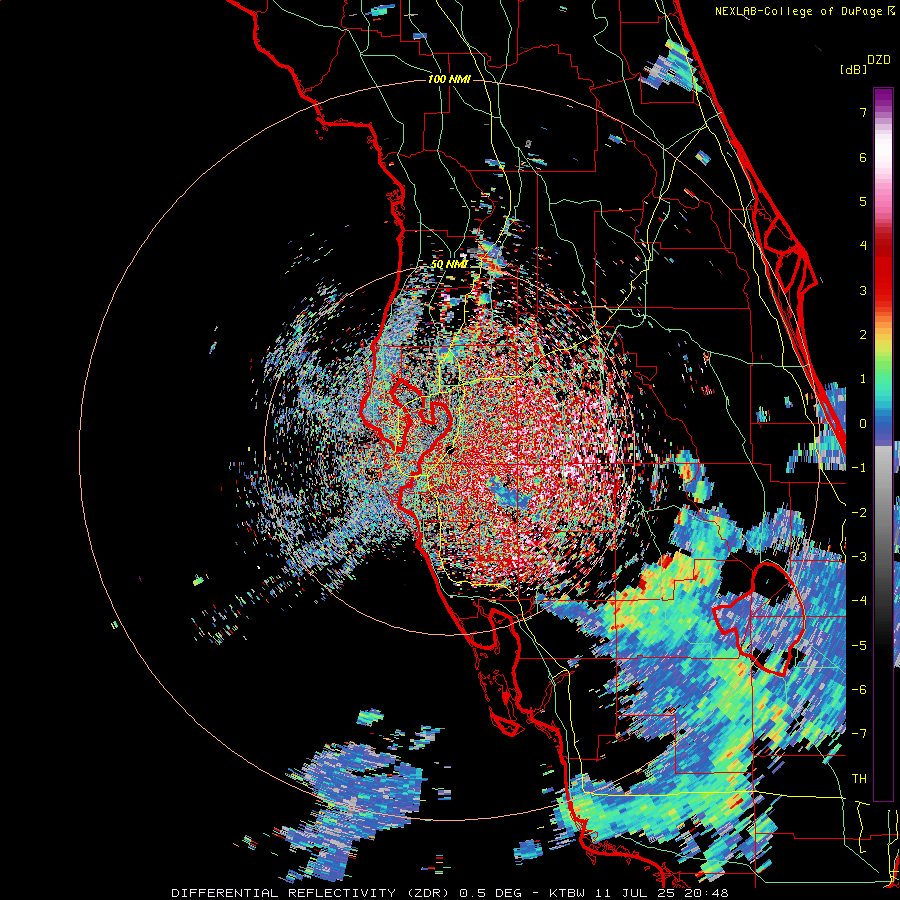Click the 5 value on color scale
900x900 pixels.
[863, 201]
